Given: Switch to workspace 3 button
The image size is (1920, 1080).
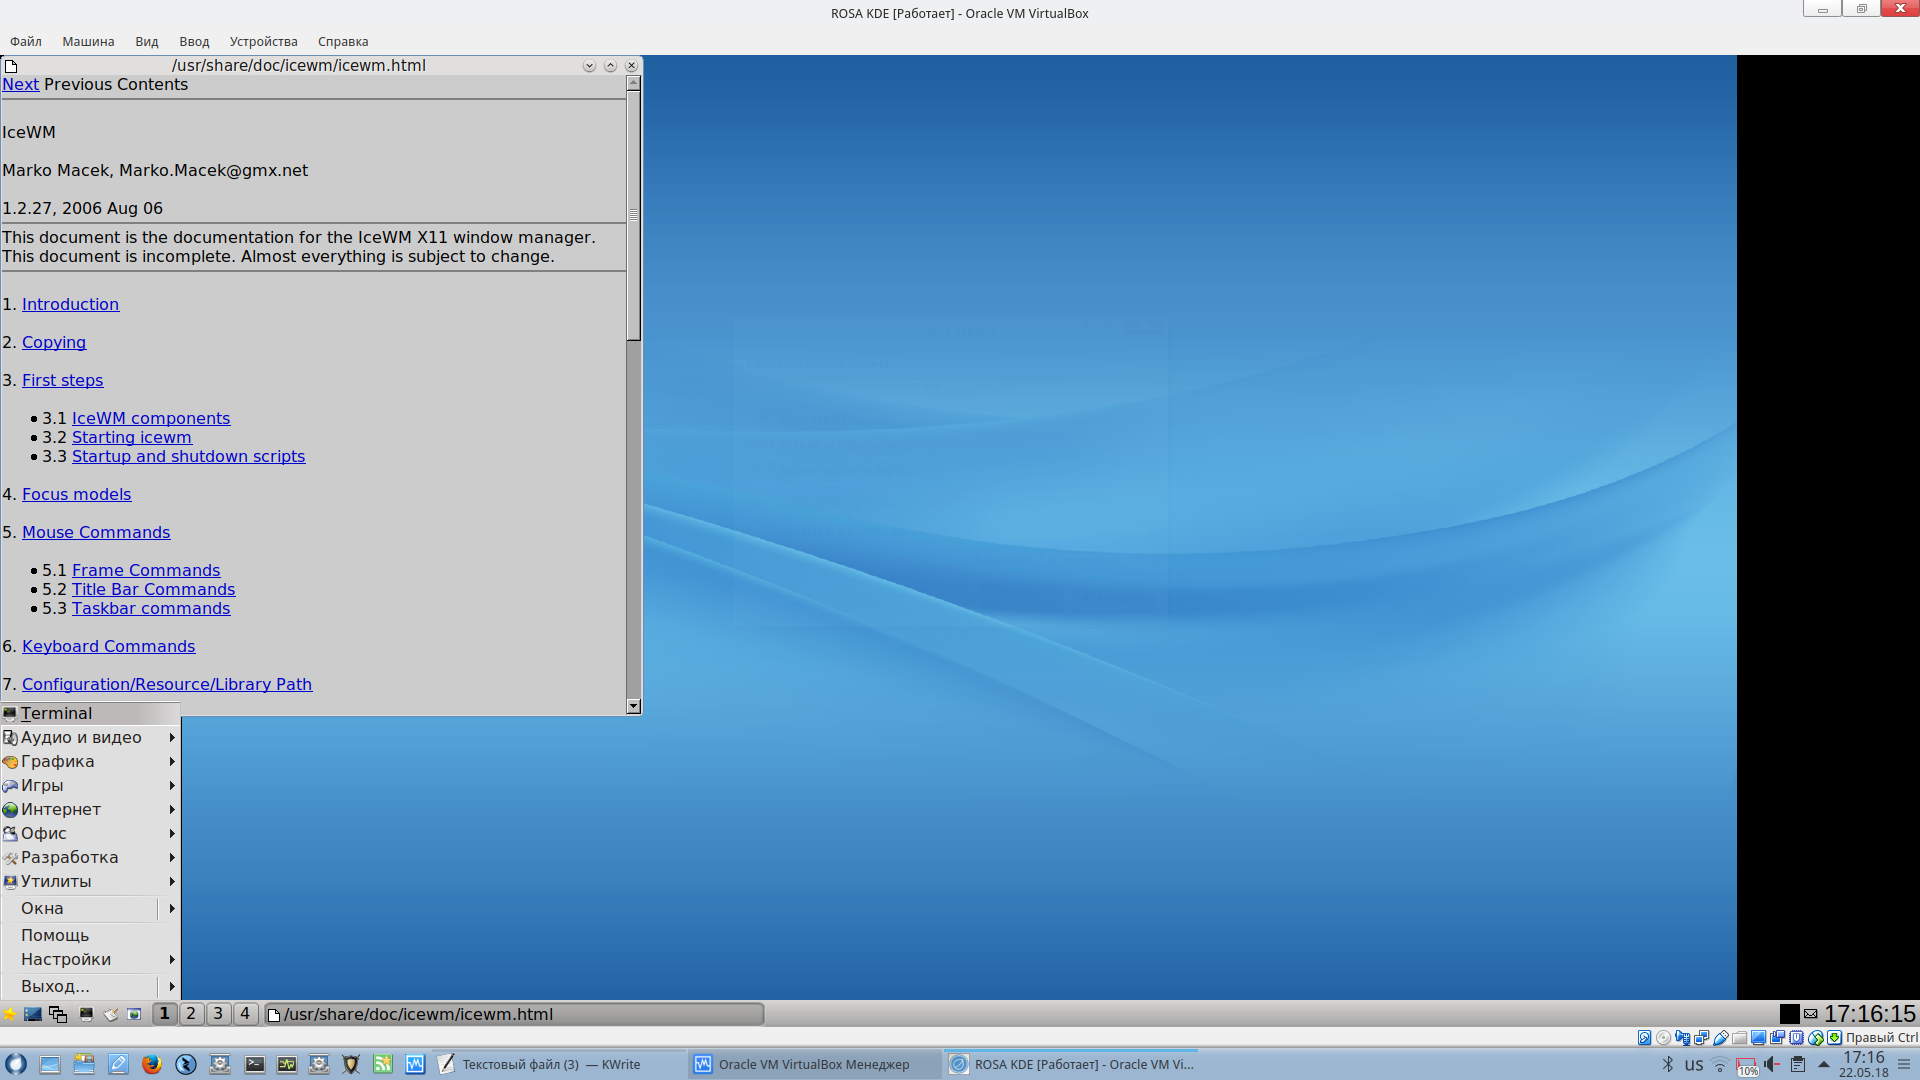Looking at the screenshot, I should tap(218, 1014).
